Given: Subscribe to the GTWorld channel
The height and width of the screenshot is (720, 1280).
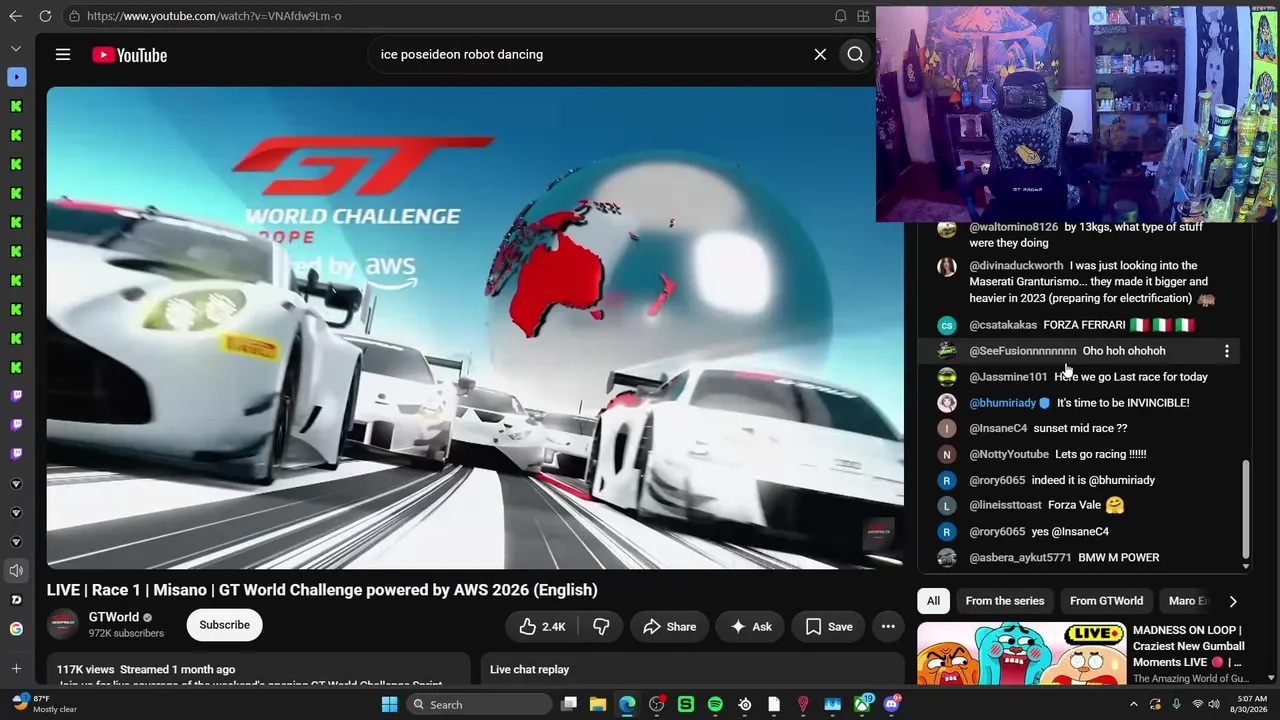Looking at the screenshot, I should point(224,625).
